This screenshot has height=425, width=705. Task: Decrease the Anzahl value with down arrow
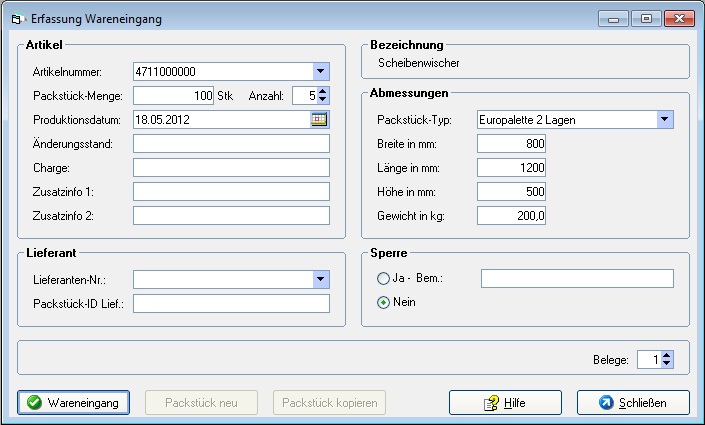(x=323, y=100)
